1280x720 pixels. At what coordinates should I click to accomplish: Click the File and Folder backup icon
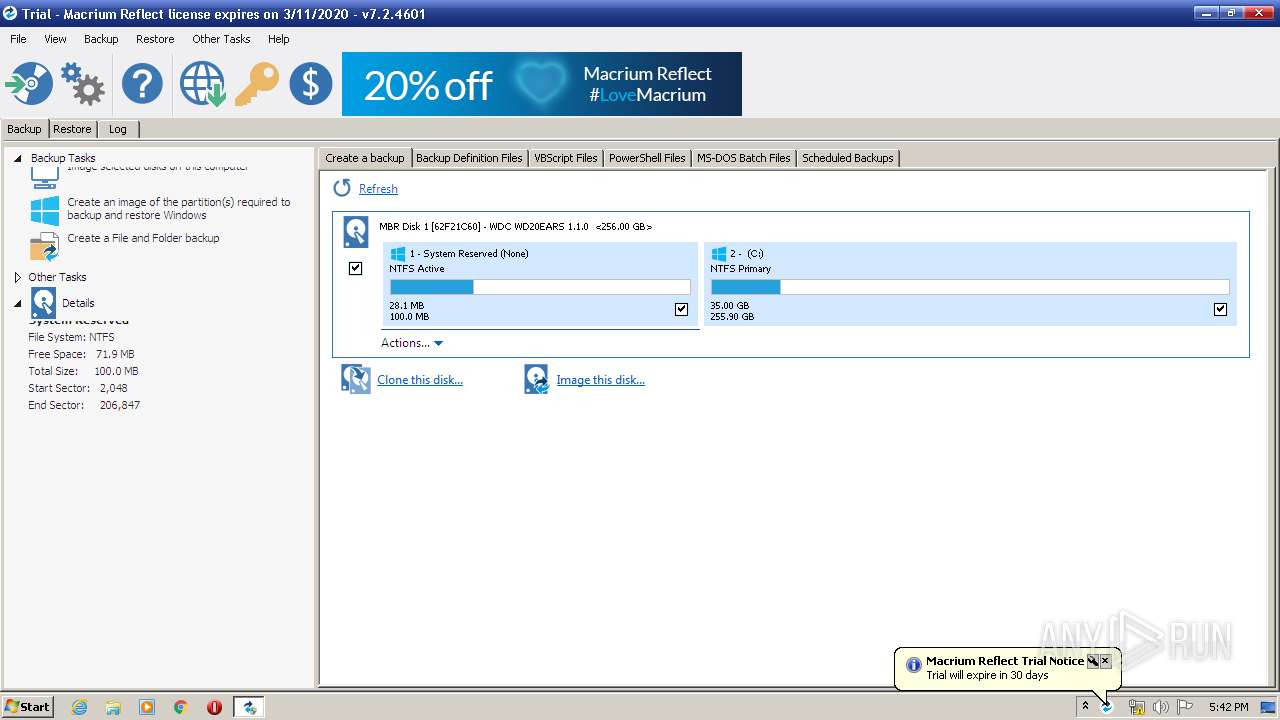tap(44, 246)
